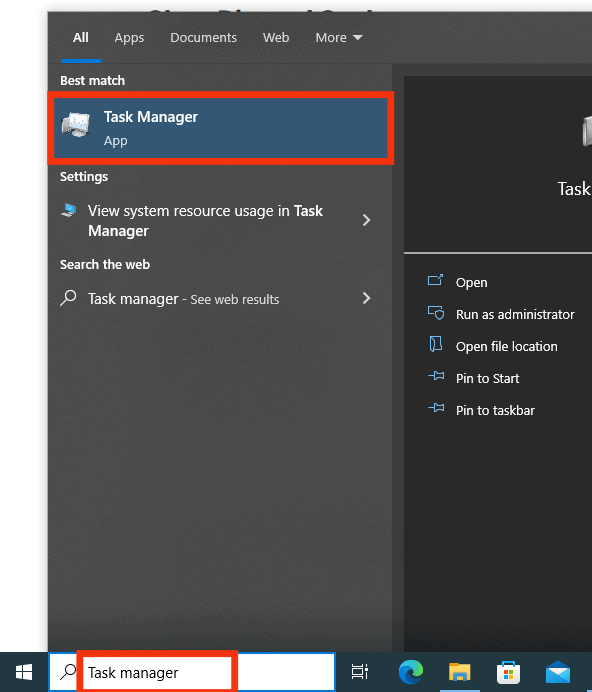Click the Pin to taskbar pin icon
Image resolution: width=592 pixels, height=692 pixels.
coord(436,407)
